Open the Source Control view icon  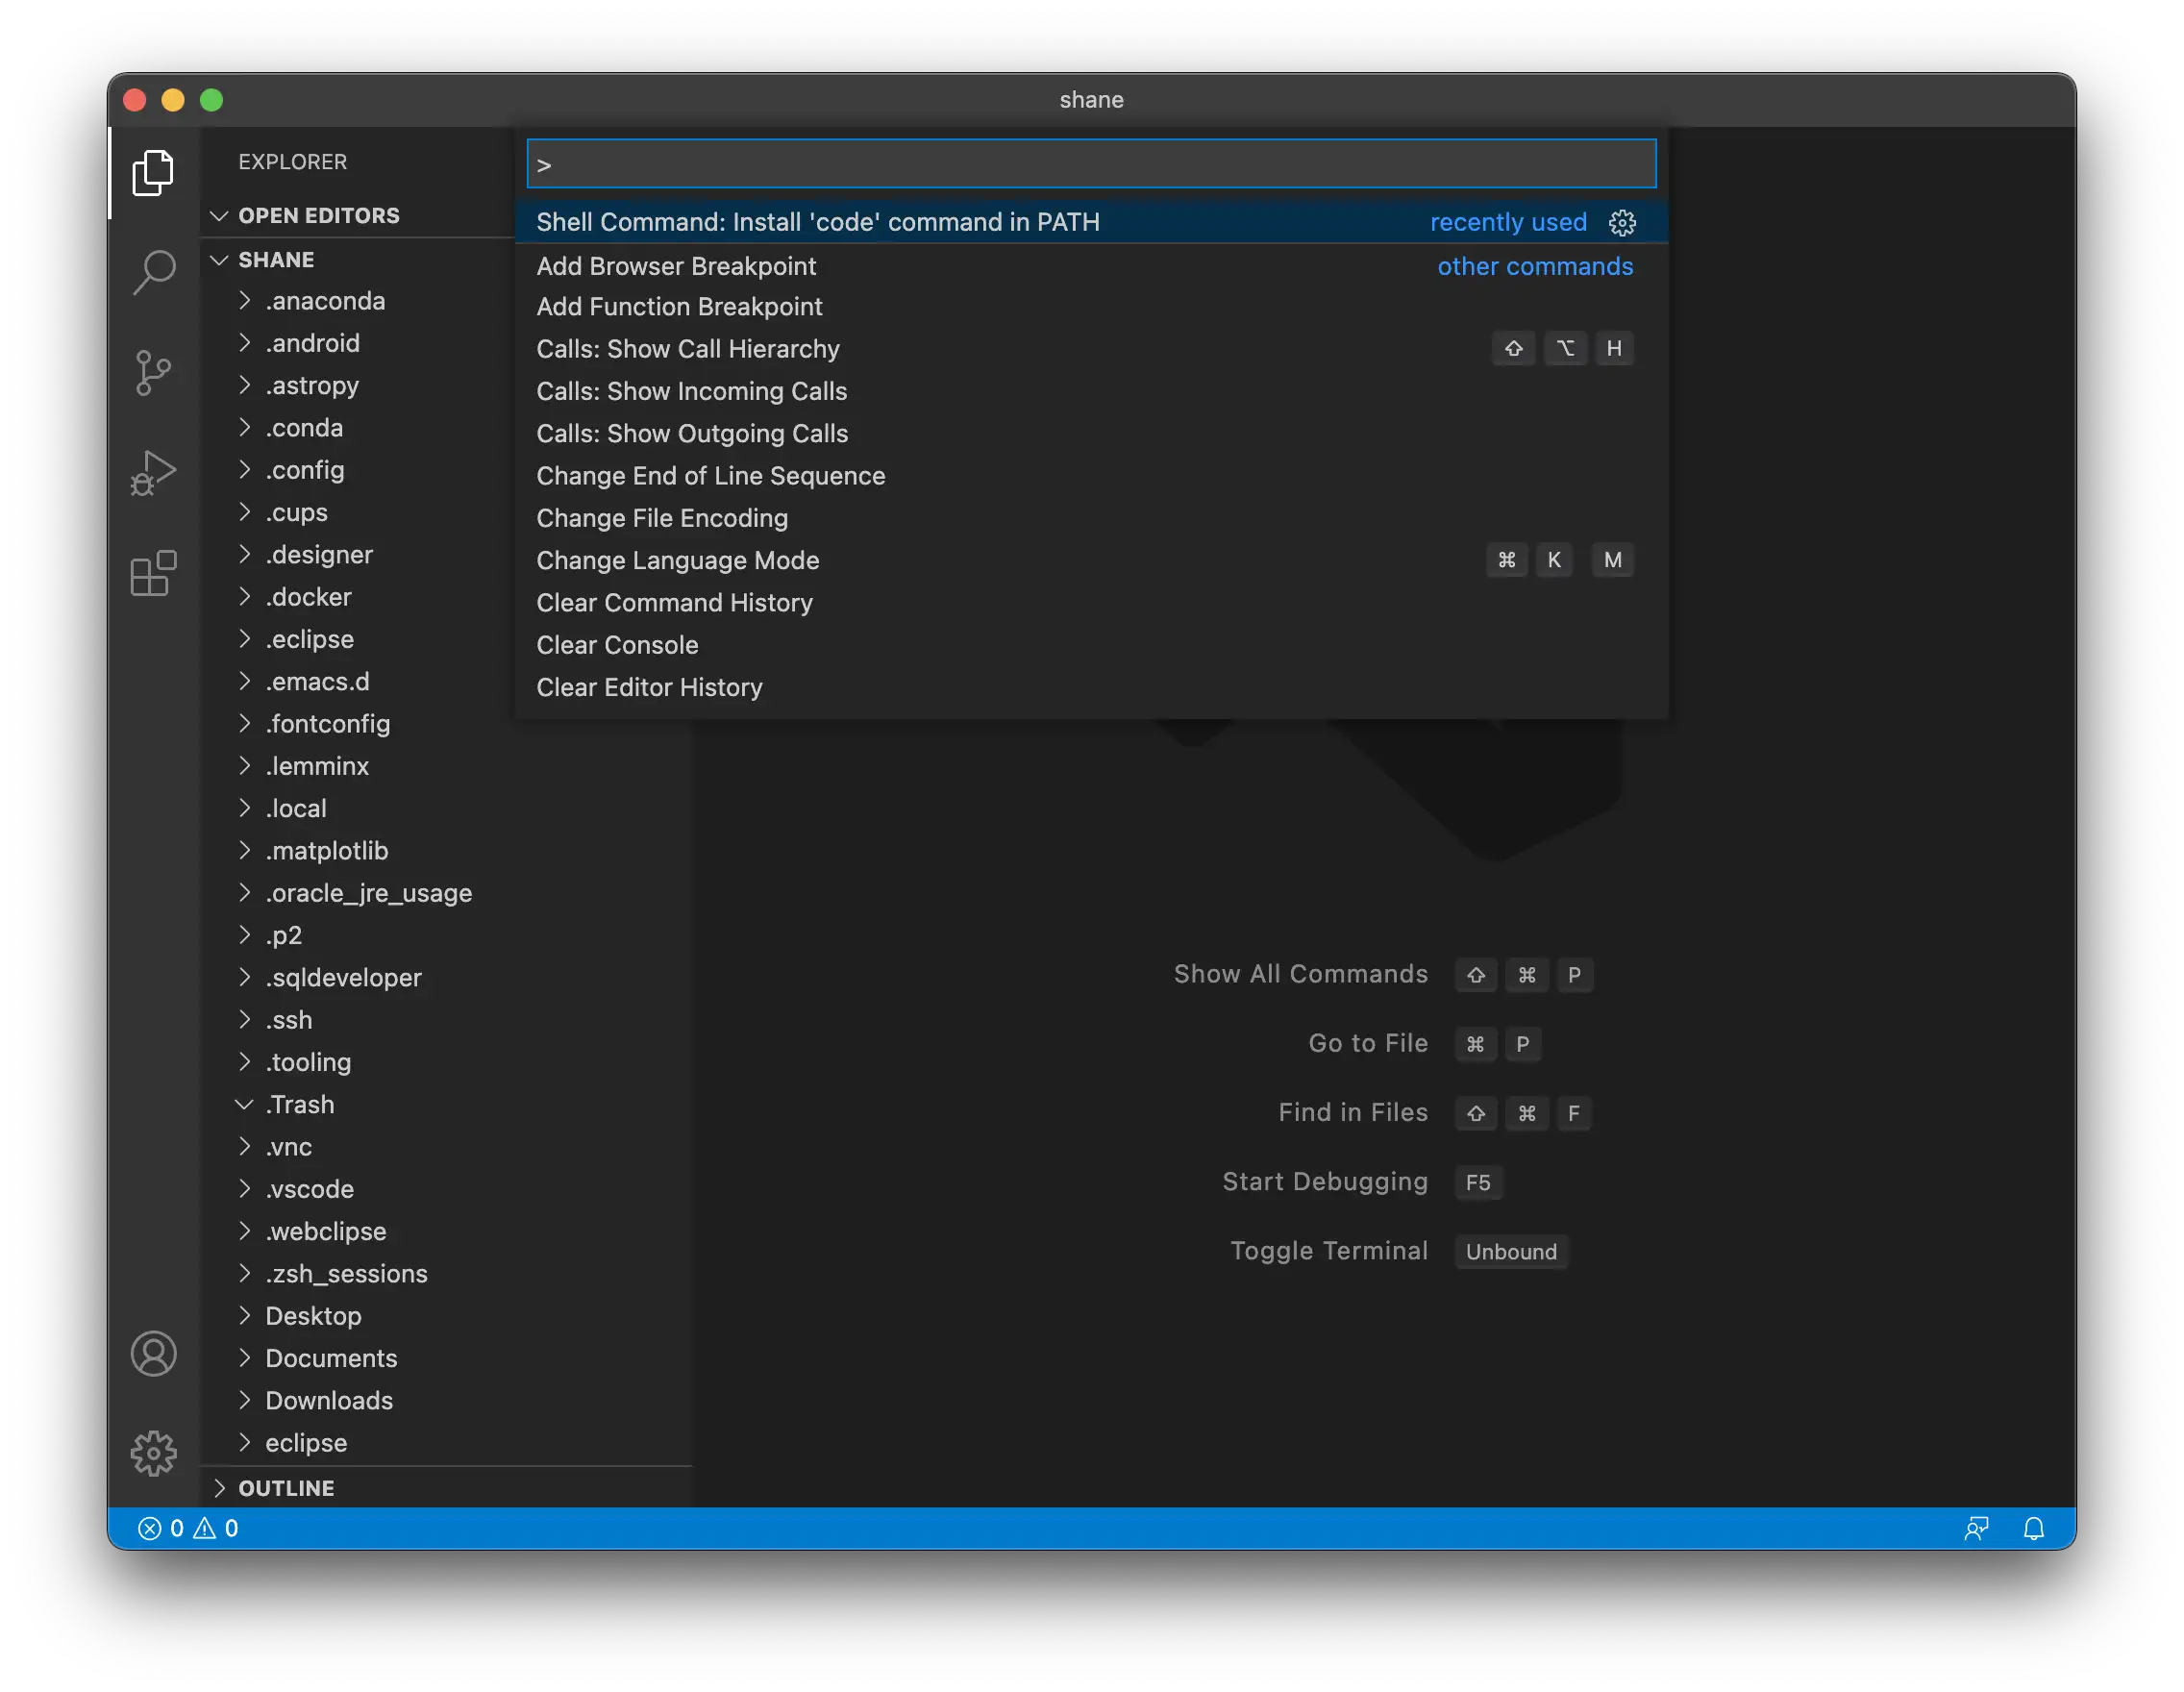[153, 373]
